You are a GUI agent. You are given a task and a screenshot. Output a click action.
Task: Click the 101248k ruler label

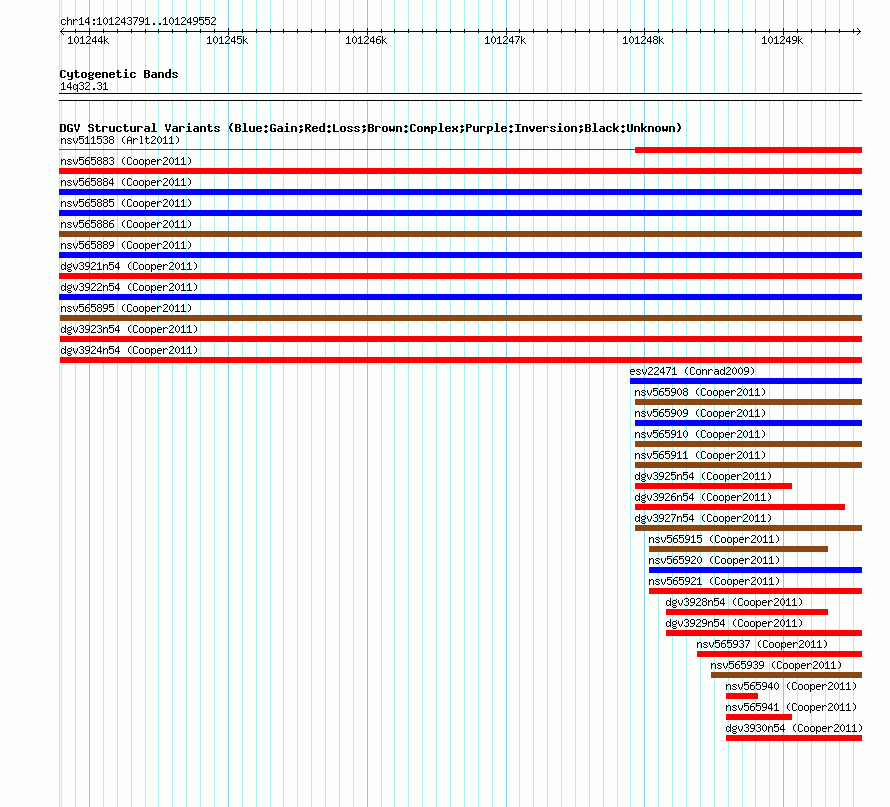(x=643, y=40)
